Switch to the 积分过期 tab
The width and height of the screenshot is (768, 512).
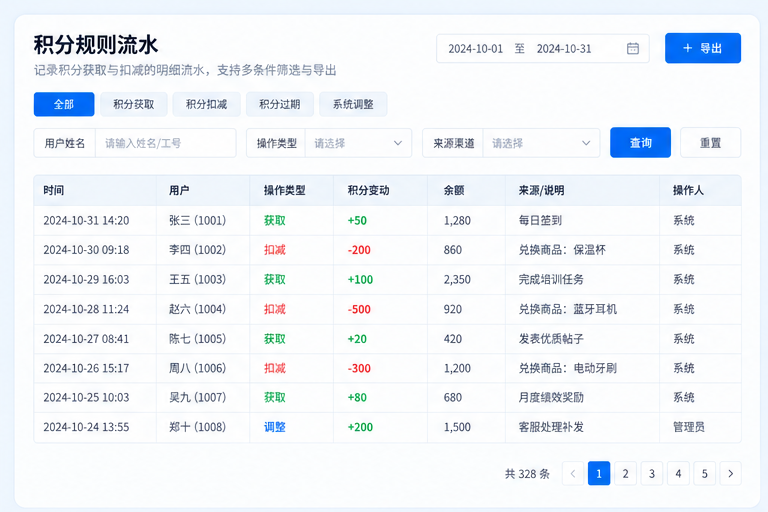(280, 104)
